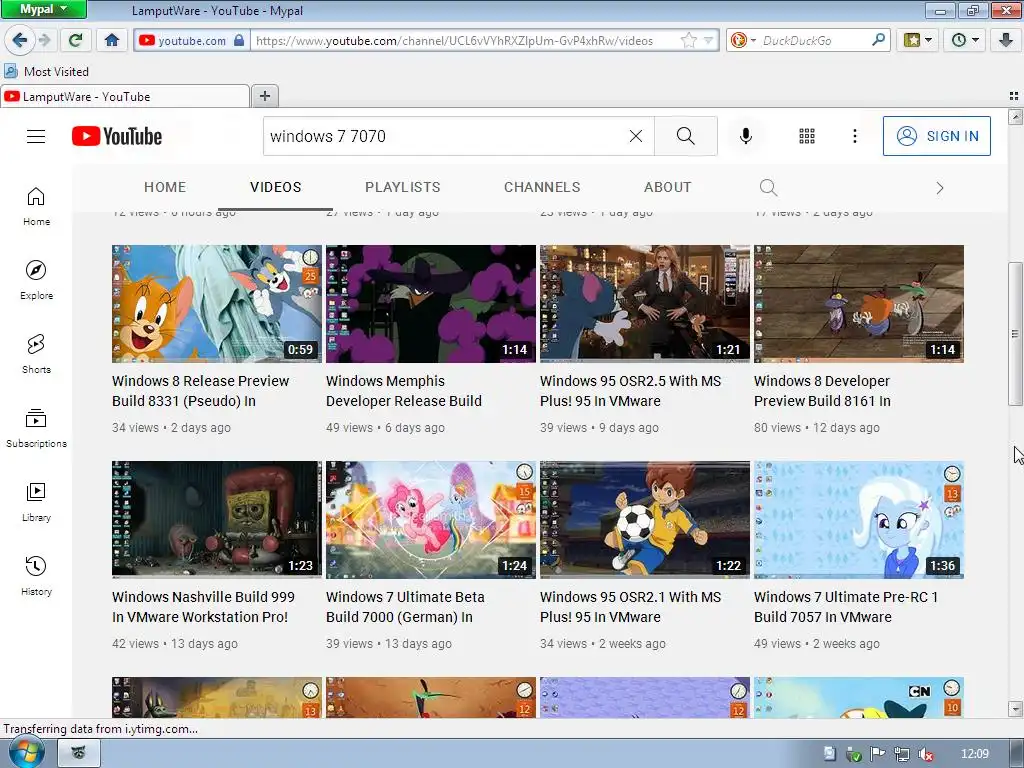Click the Tom and Jerry Windows 8 thumbnail
The height and width of the screenshot is (768, 1024).
click(217, 304)
